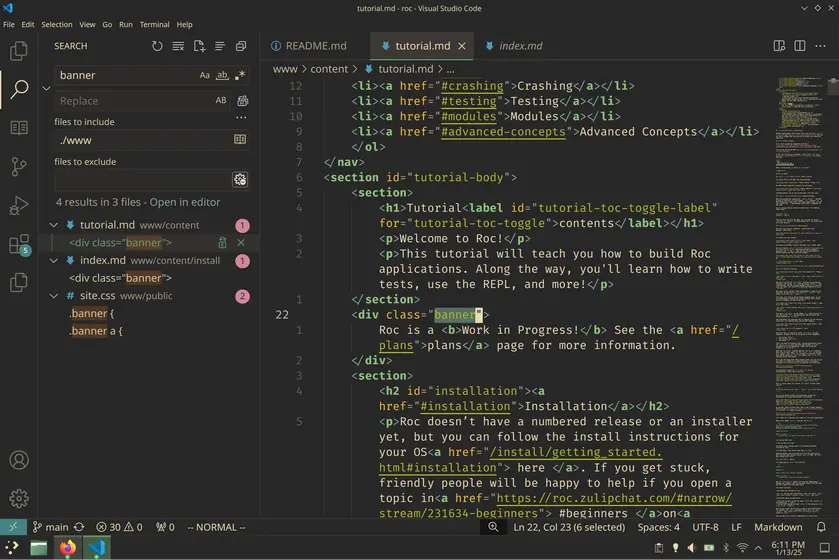Select Markdown language mode in status bar
The image size is (839, 560).
tap(778, 527)
